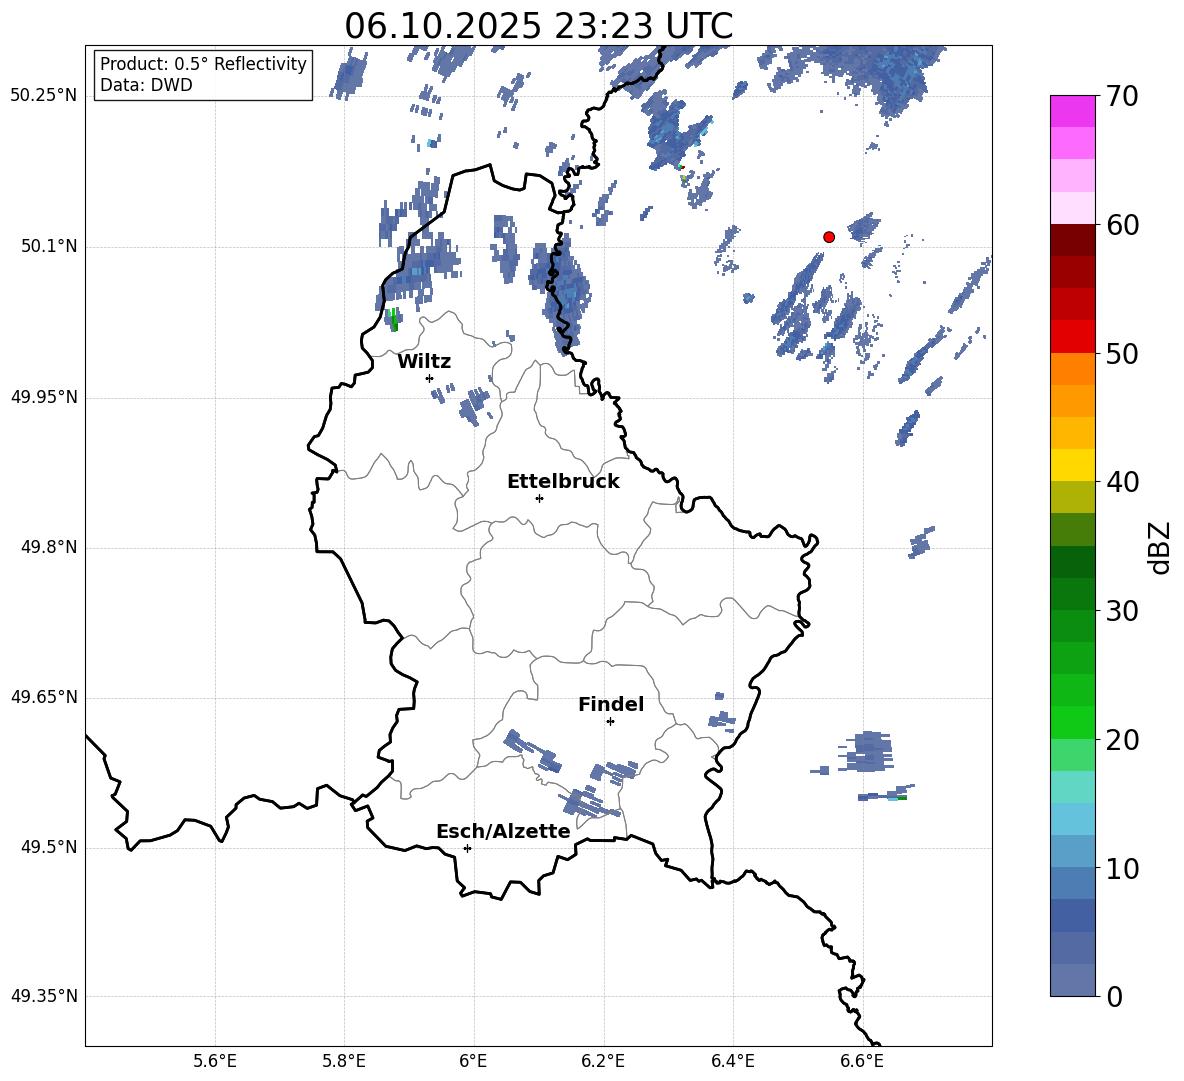Click the colorbar tick label 70

(x=1122, y=96)
